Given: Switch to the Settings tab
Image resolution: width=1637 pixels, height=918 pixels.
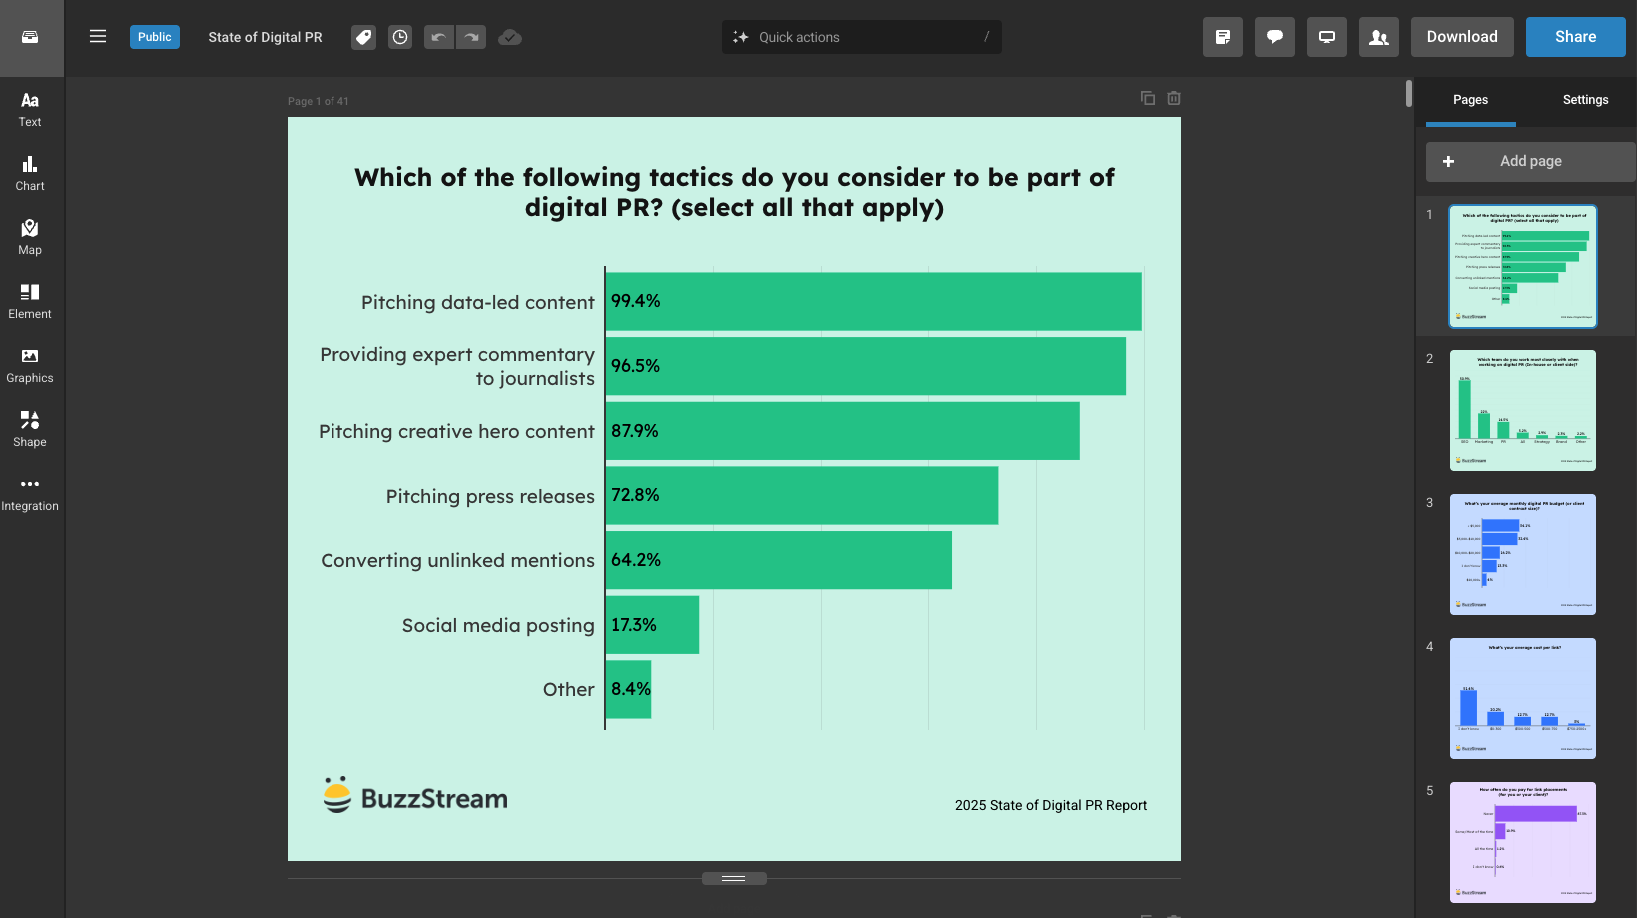Looking at the screenshot, I should pos(1584,100).
